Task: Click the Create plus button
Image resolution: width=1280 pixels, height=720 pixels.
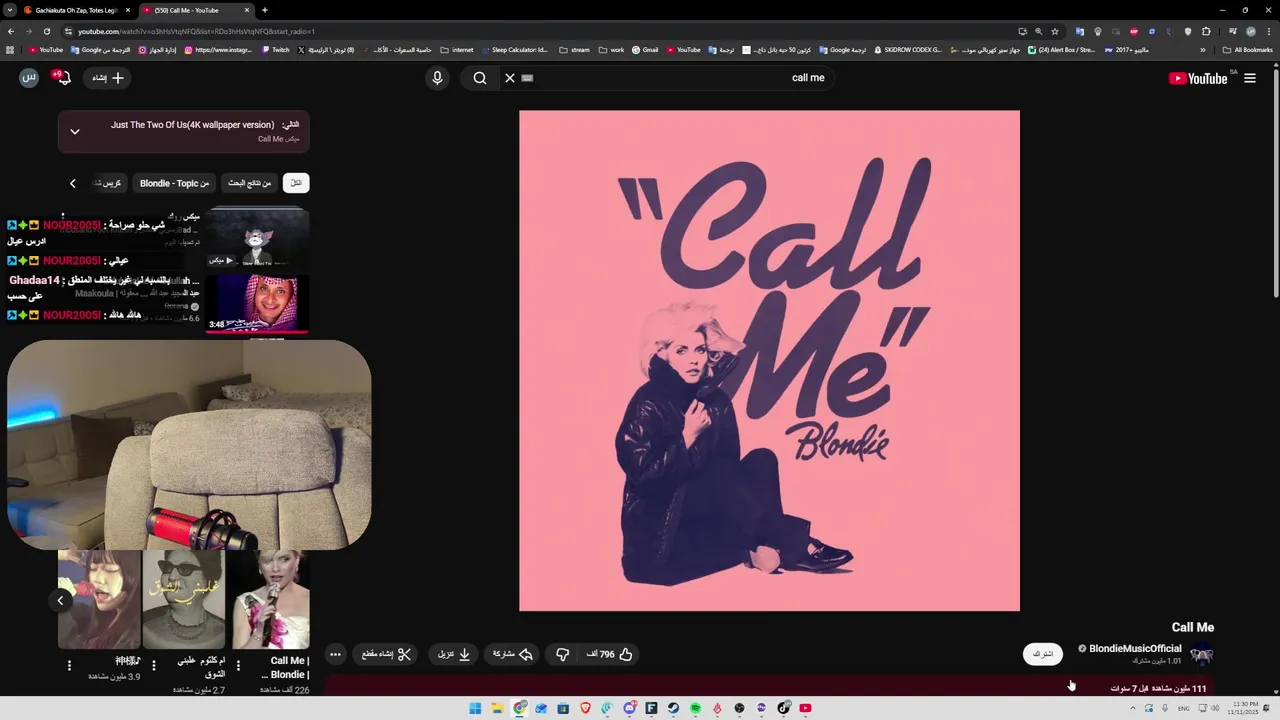Action: 108,78
